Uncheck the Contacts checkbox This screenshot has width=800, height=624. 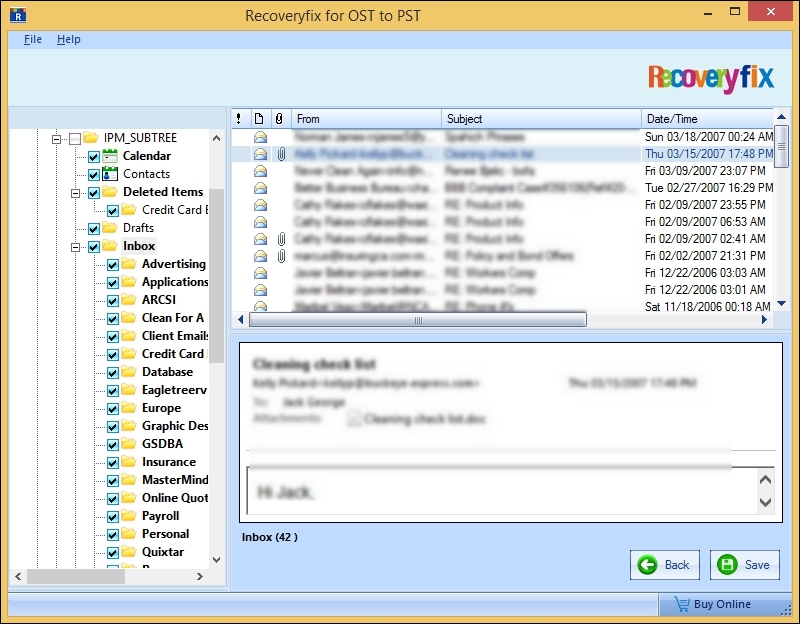[92, 173]
